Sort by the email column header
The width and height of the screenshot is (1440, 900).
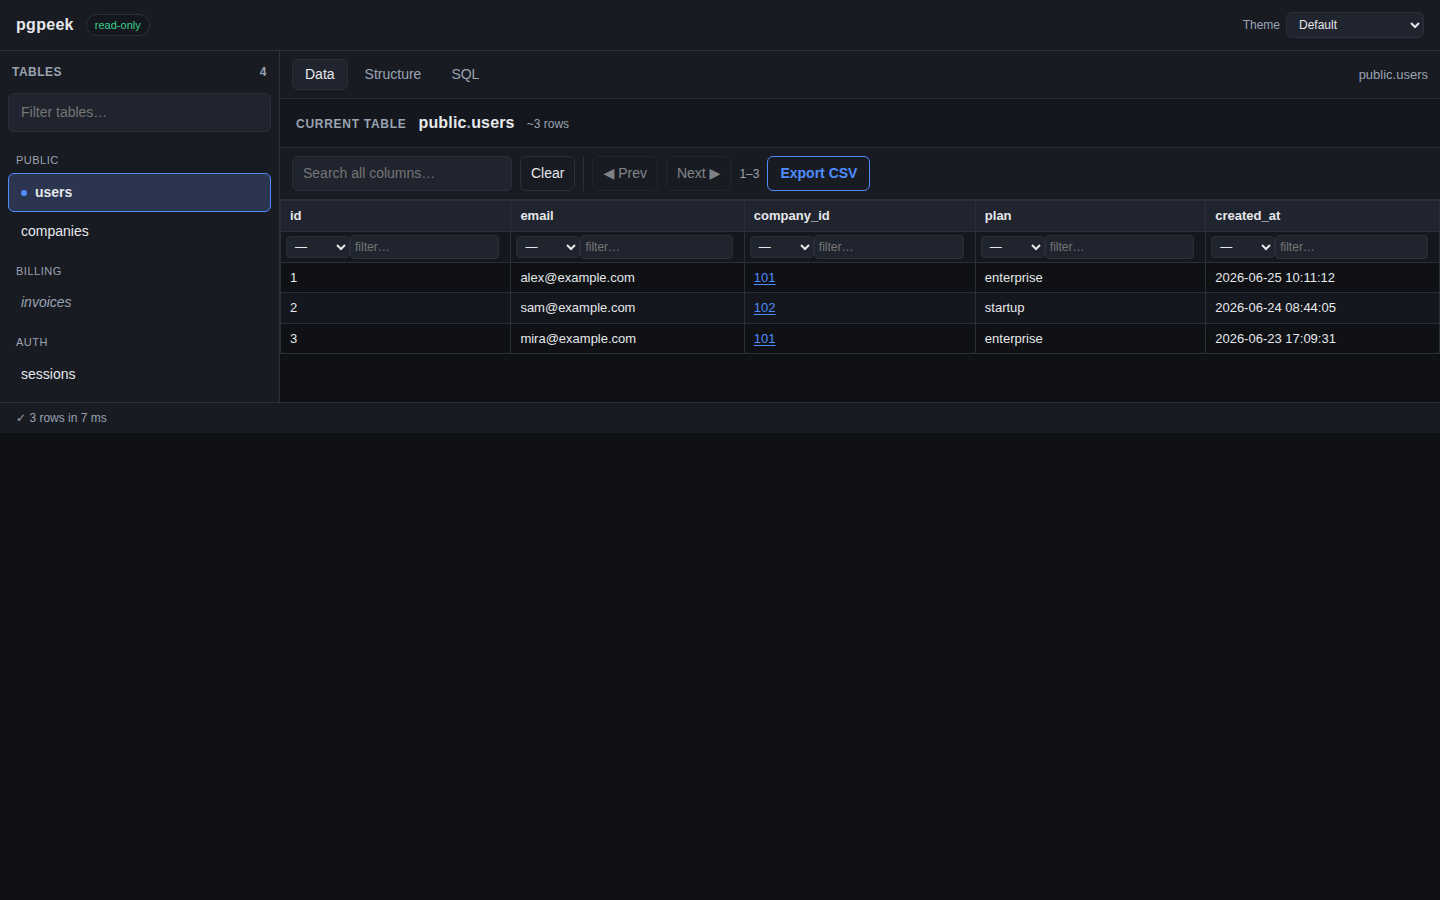[627, 216]
